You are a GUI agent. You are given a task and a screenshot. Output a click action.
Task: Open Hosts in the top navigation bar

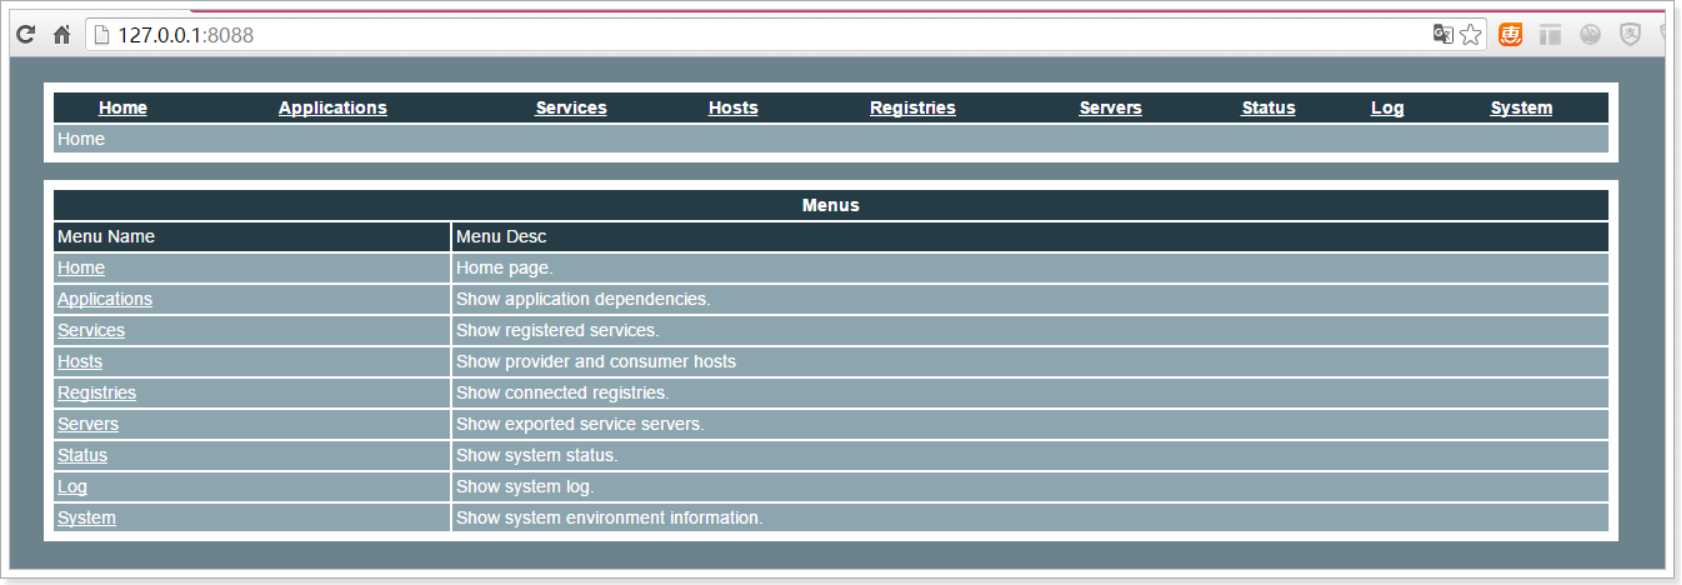(733, 108)
